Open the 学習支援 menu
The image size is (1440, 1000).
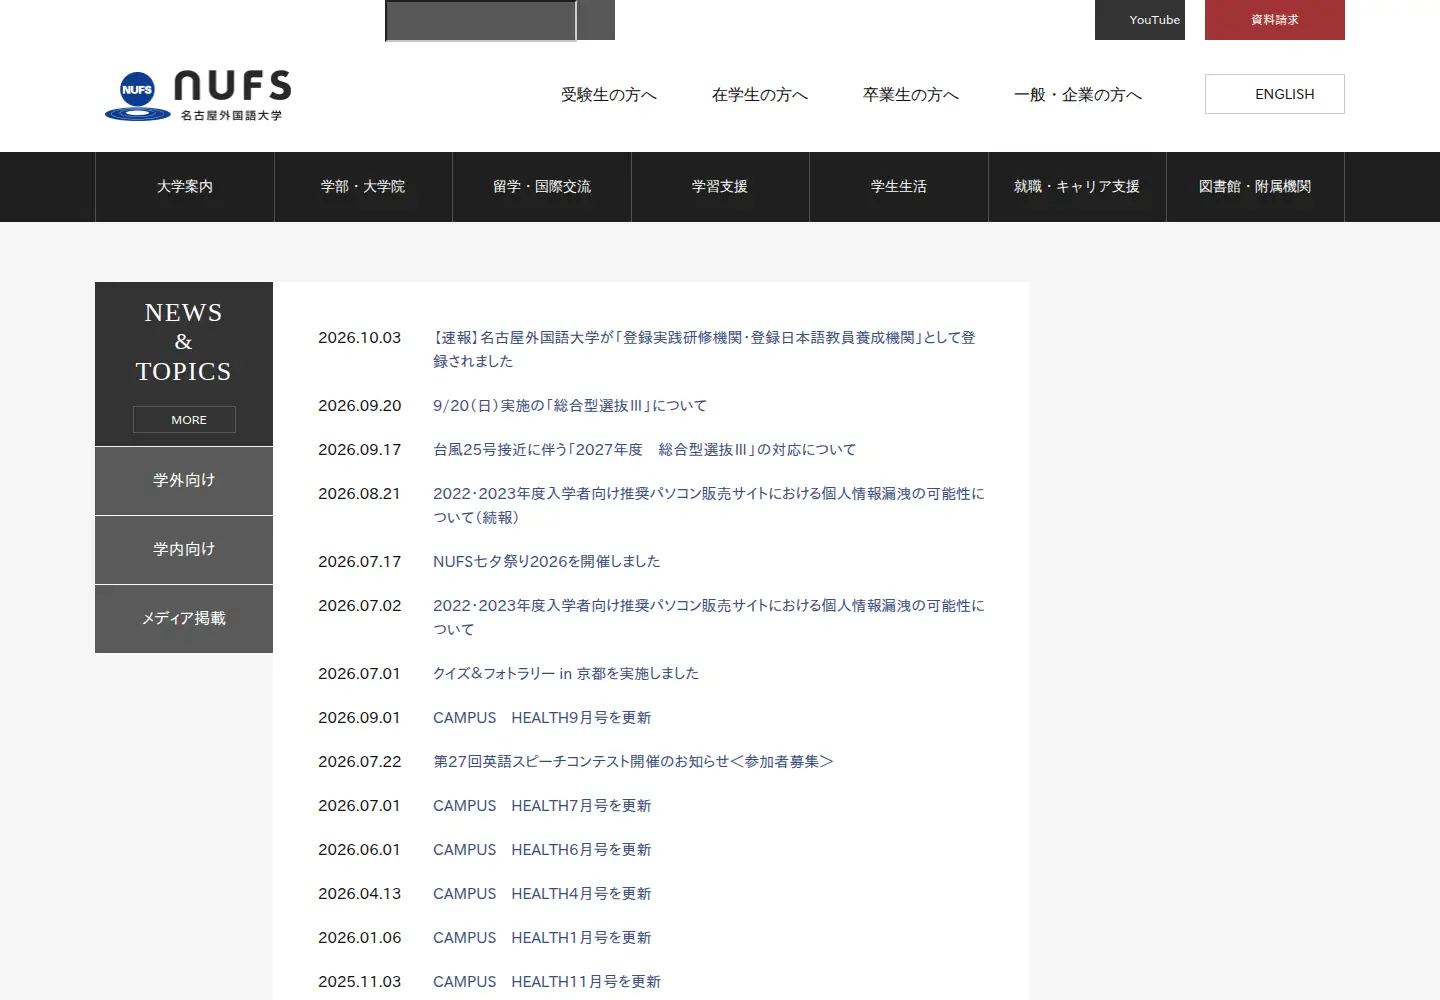pyautogui.click(x=720, y=187)
